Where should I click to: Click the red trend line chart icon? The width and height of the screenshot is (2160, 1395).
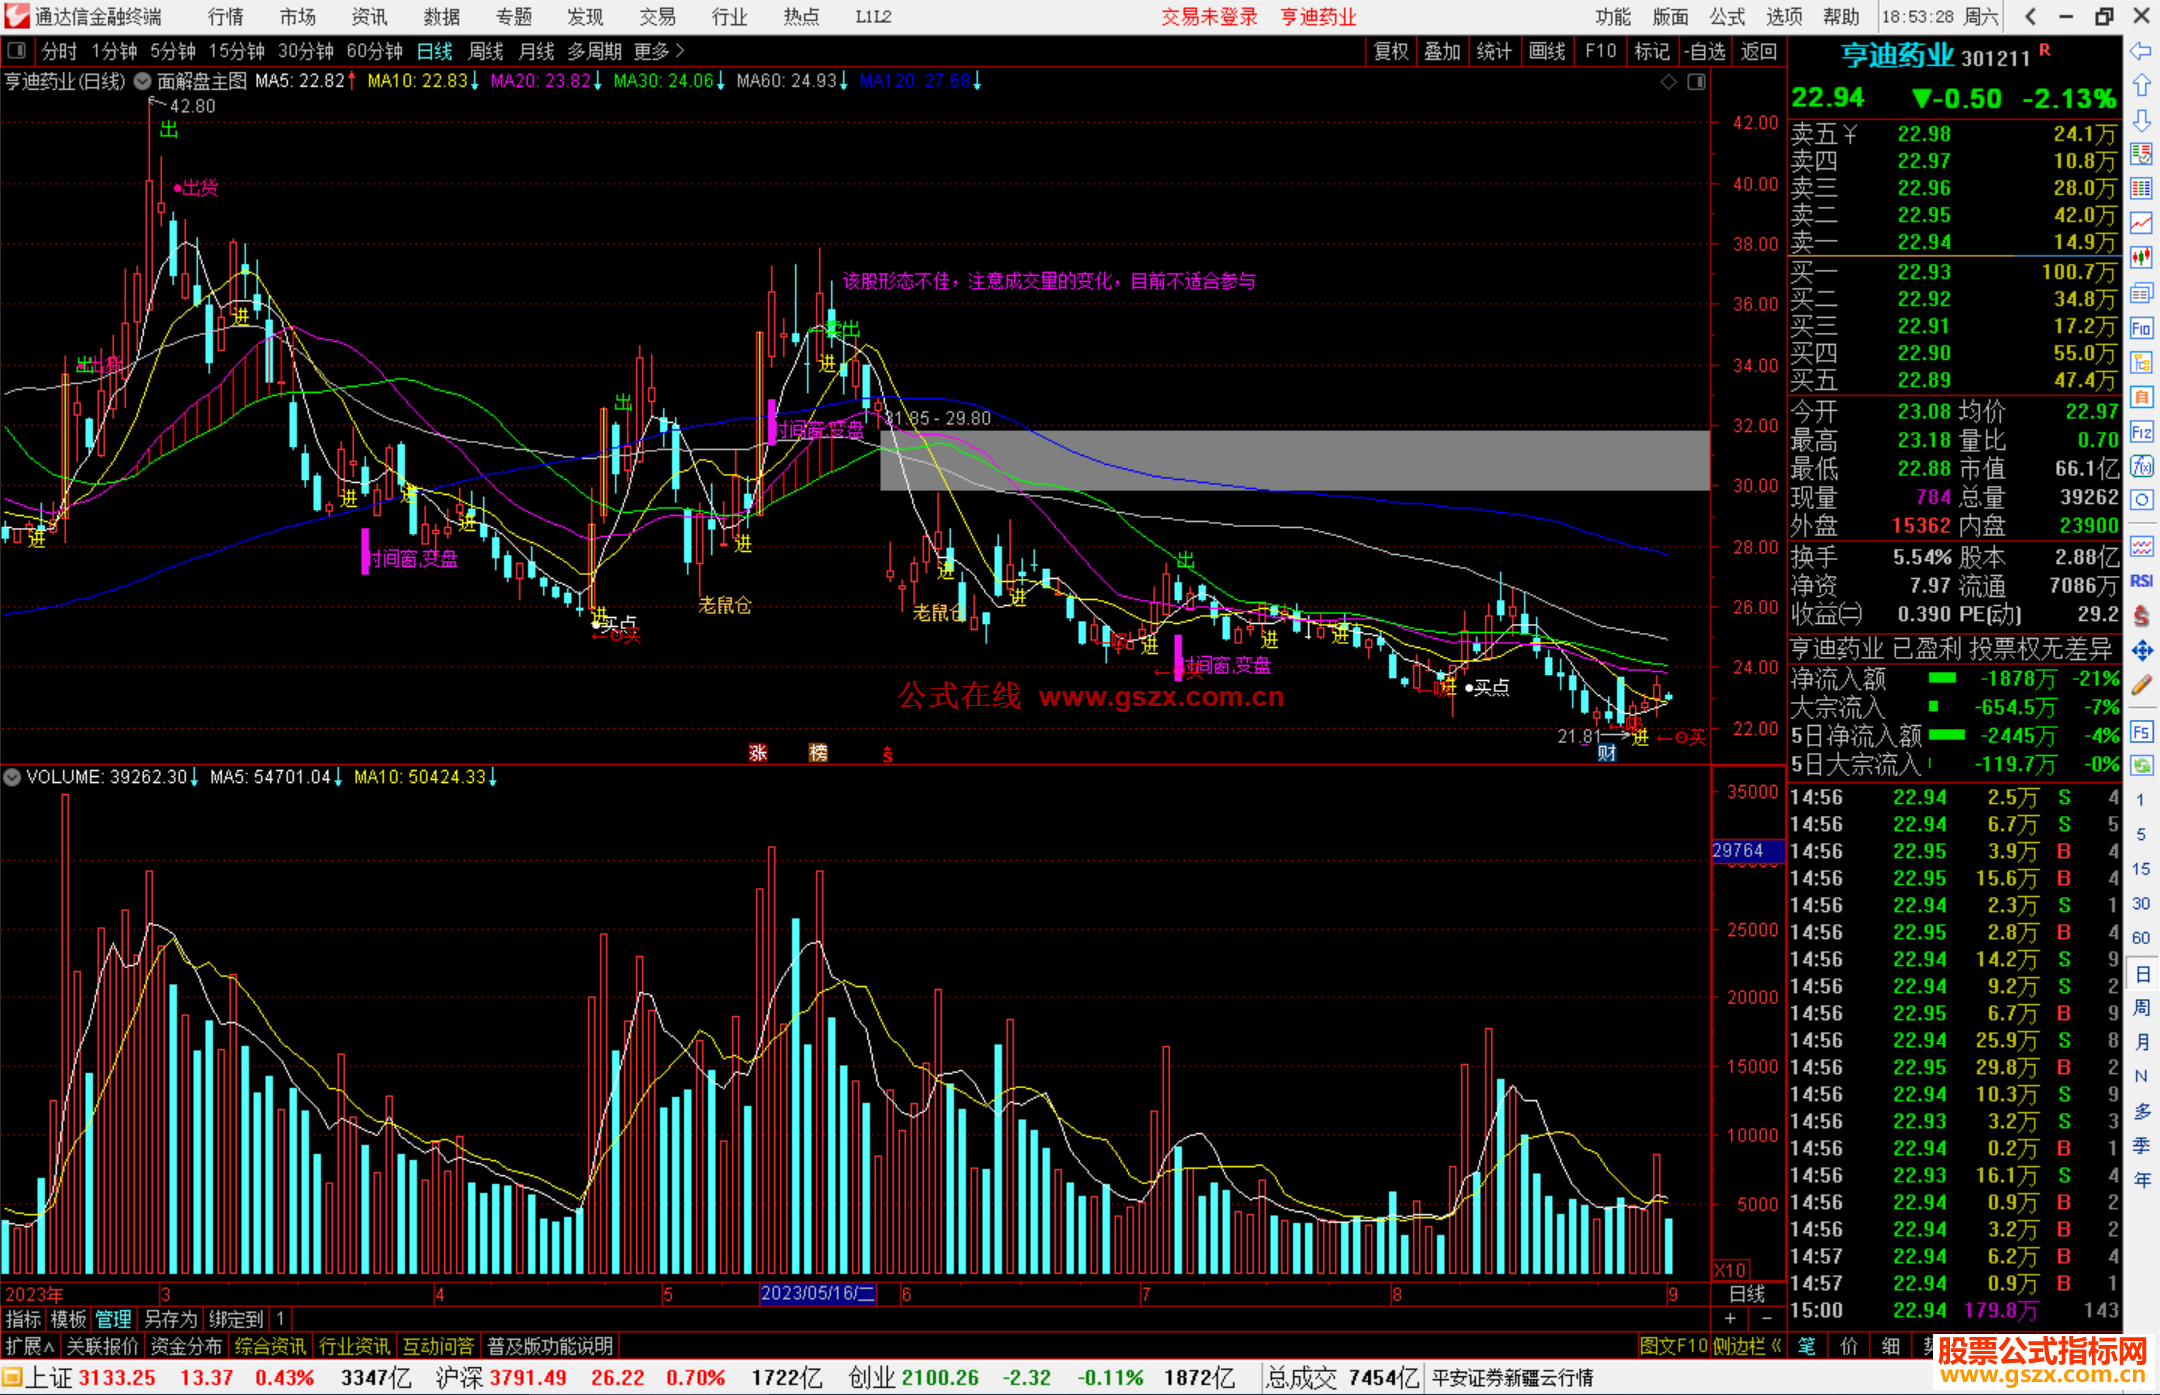tap(2141, 223)
